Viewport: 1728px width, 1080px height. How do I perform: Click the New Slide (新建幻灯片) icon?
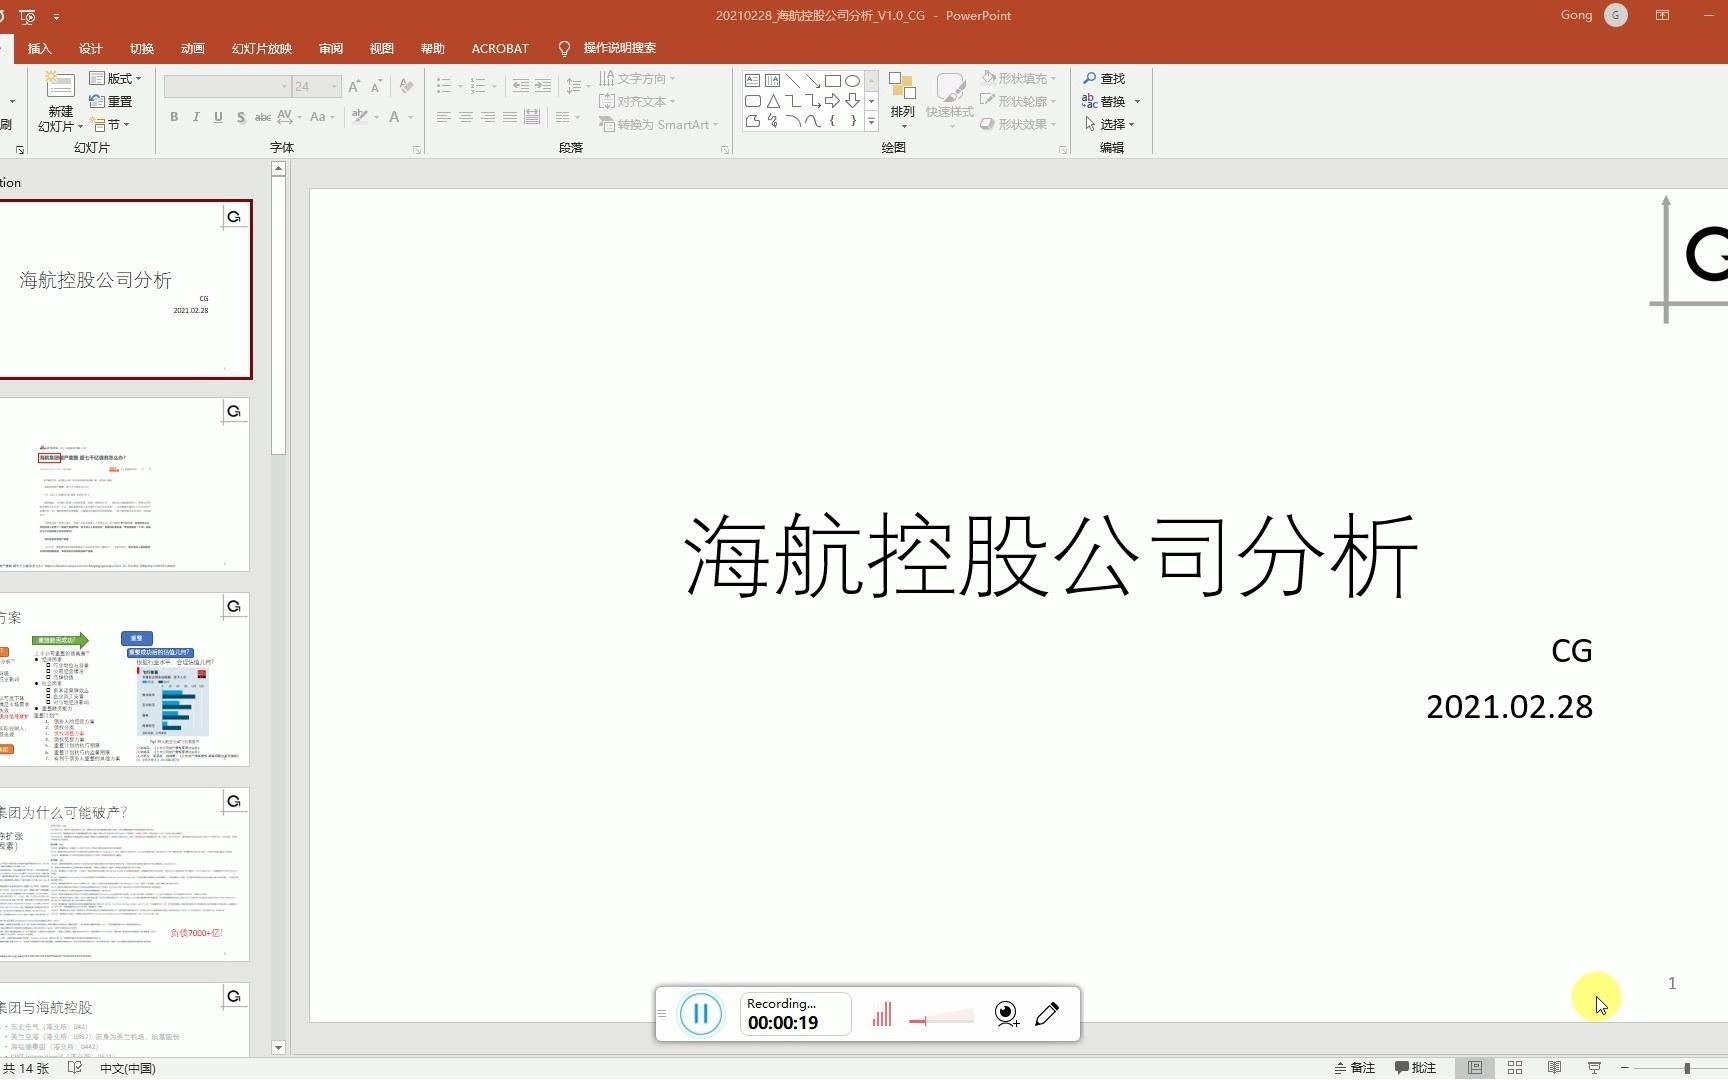[x=60, y=87]
